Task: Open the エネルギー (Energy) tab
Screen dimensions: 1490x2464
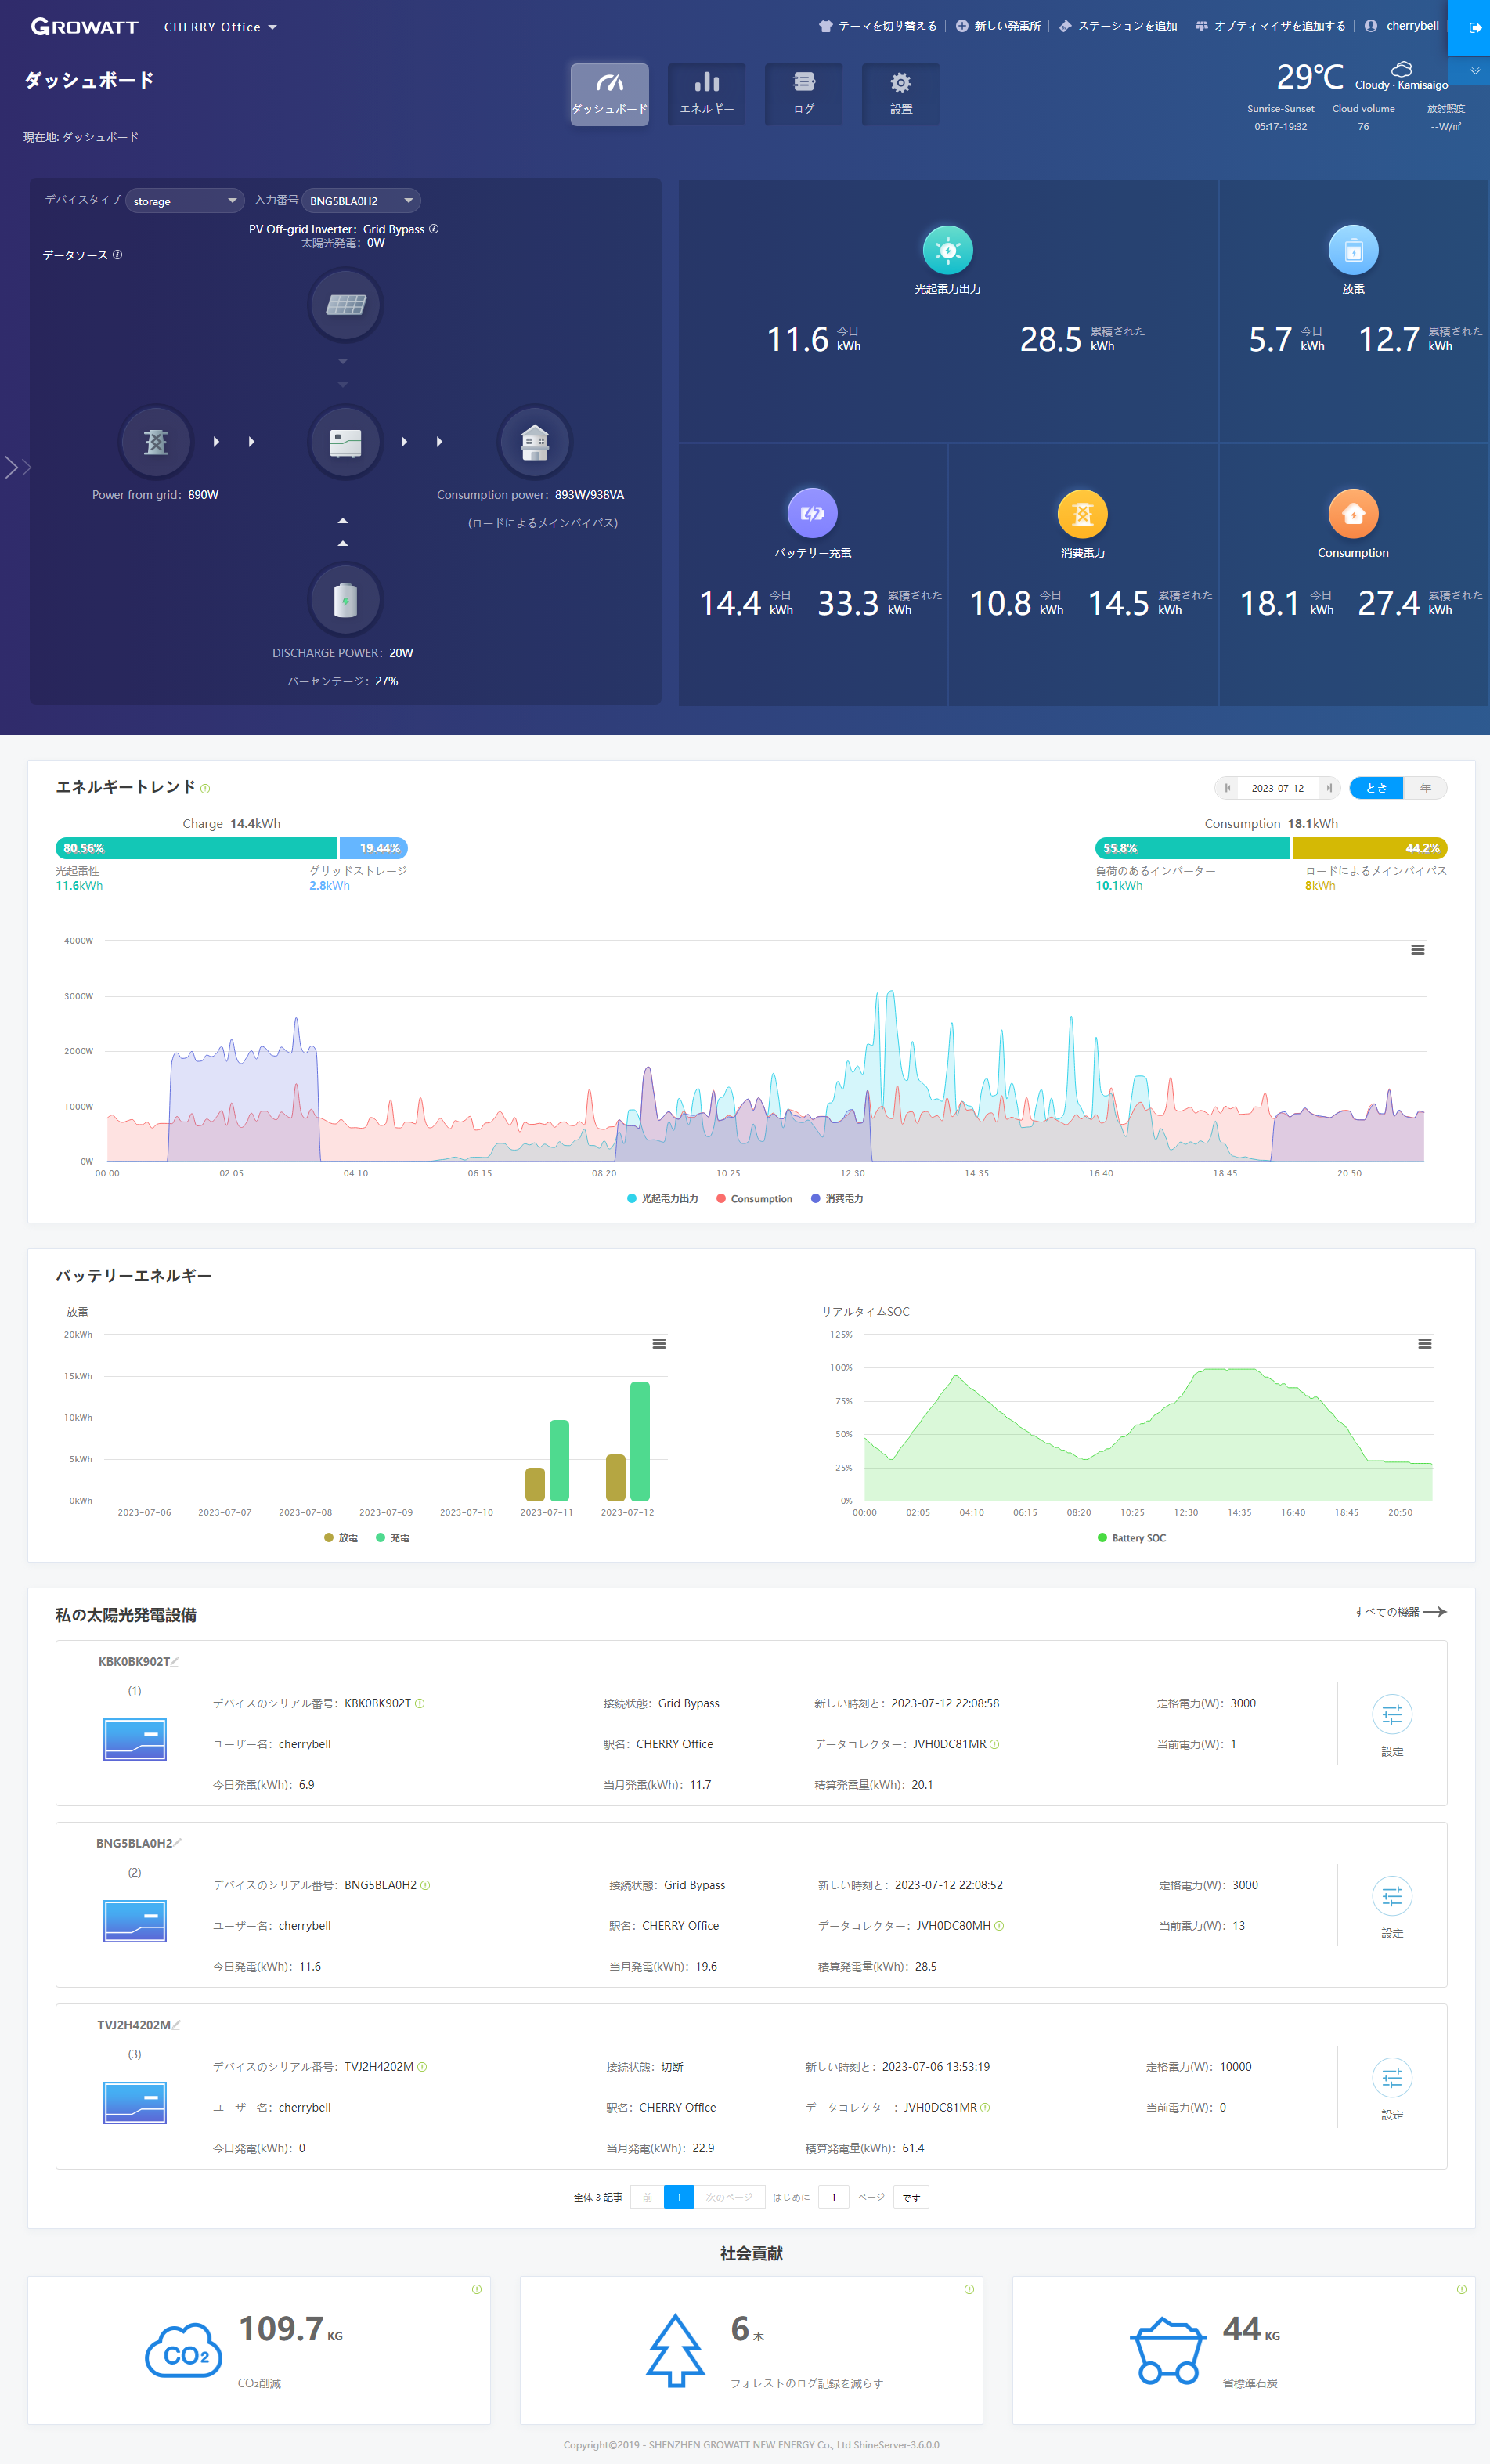Action: click(706, 94)
